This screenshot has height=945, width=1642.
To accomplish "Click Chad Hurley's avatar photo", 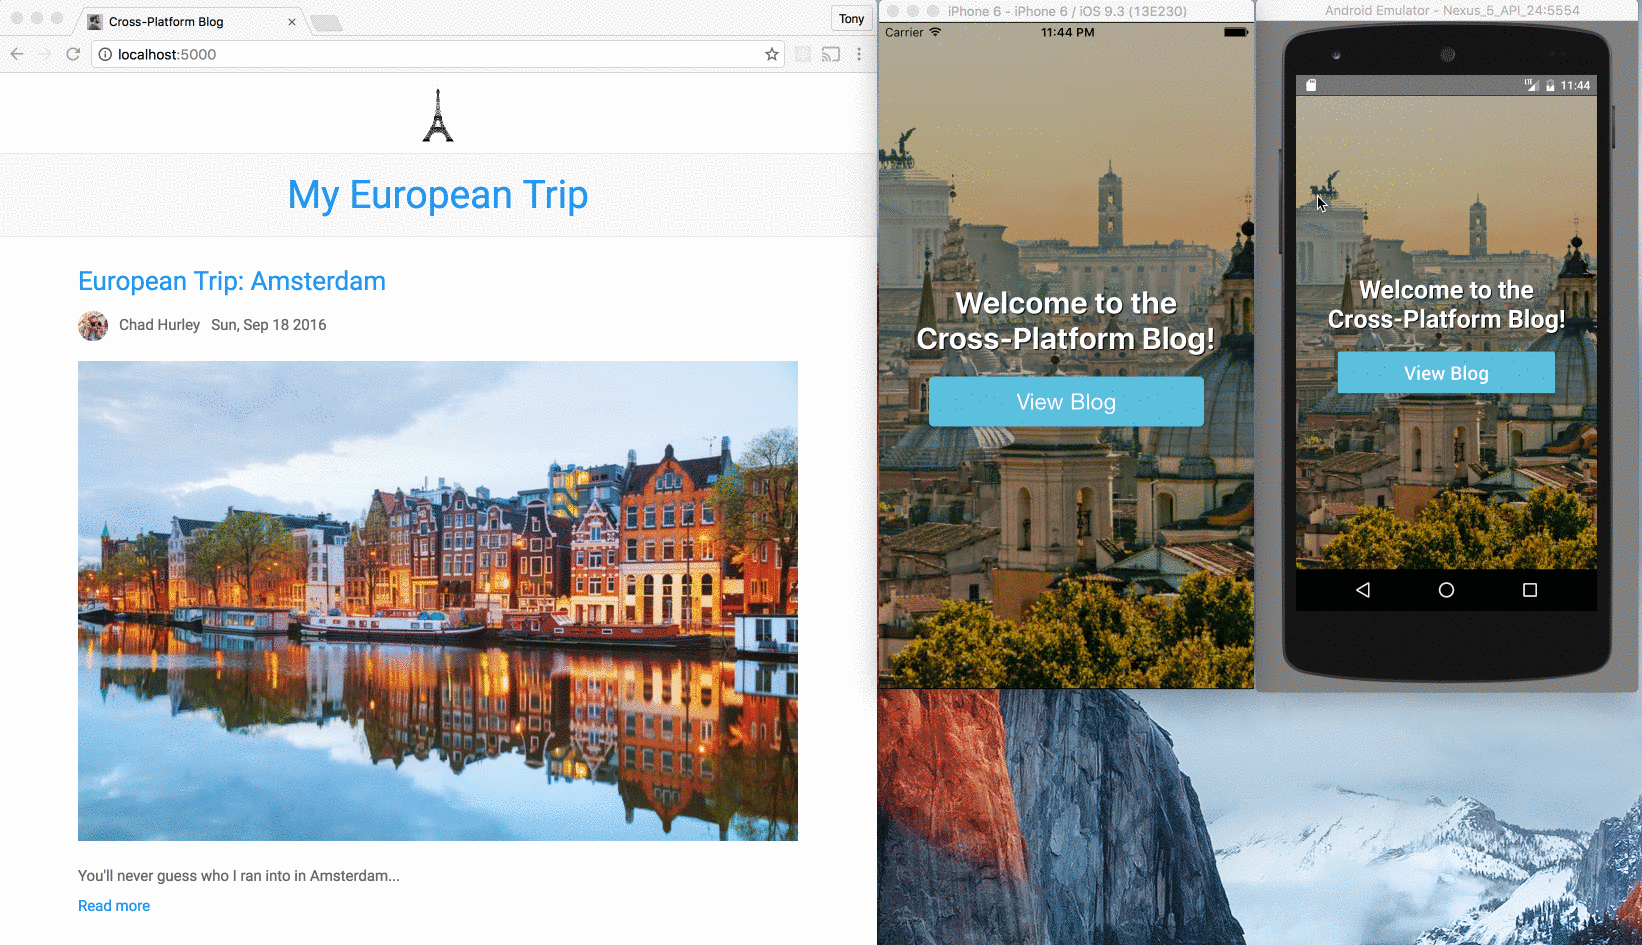I will [x=92, y=325].
